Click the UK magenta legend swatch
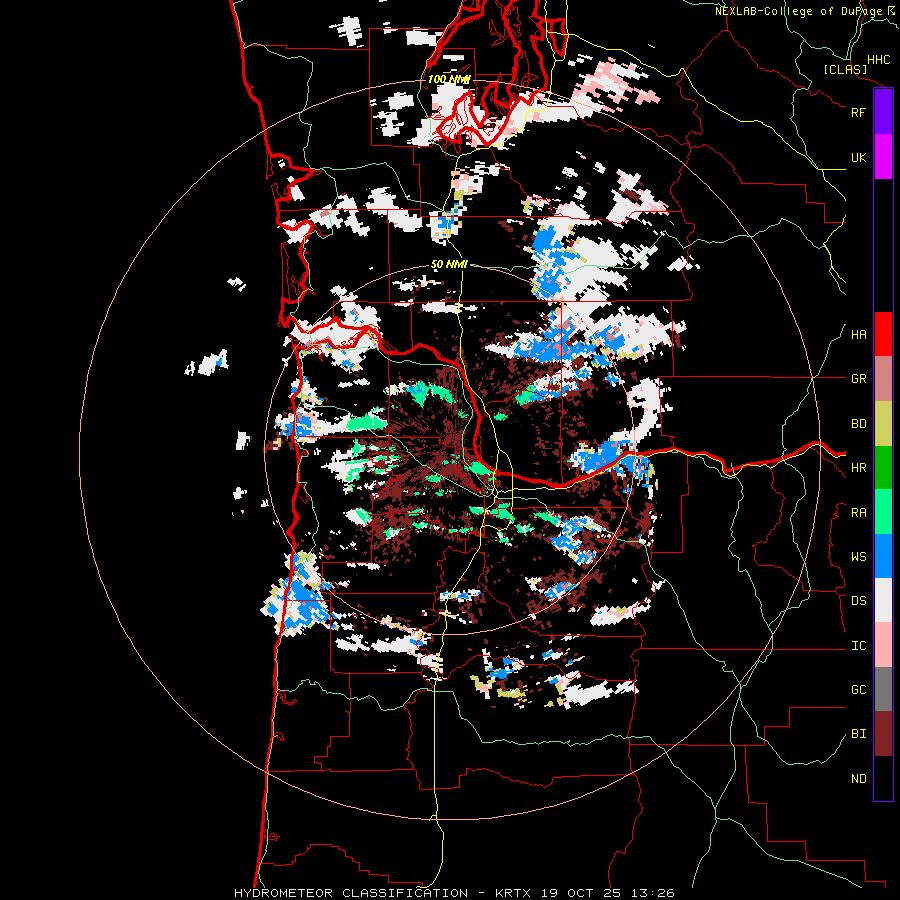 pyautogui.click(x=883, y=157)
